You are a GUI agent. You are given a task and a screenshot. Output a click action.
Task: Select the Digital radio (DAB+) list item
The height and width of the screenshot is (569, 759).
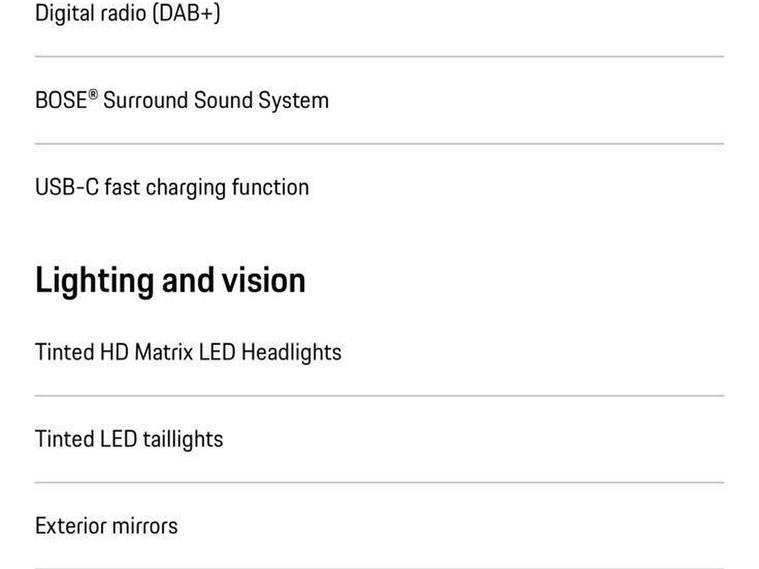(380, 14)
